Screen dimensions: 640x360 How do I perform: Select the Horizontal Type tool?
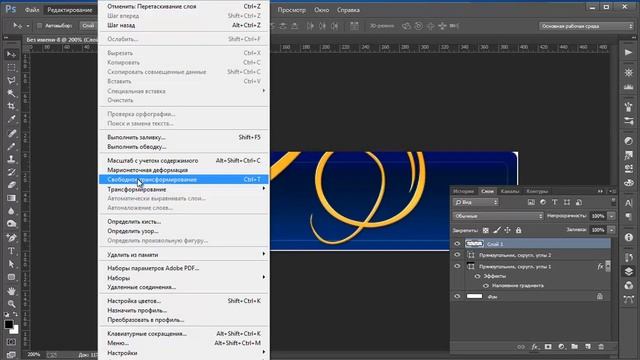[x=11, y=251]
